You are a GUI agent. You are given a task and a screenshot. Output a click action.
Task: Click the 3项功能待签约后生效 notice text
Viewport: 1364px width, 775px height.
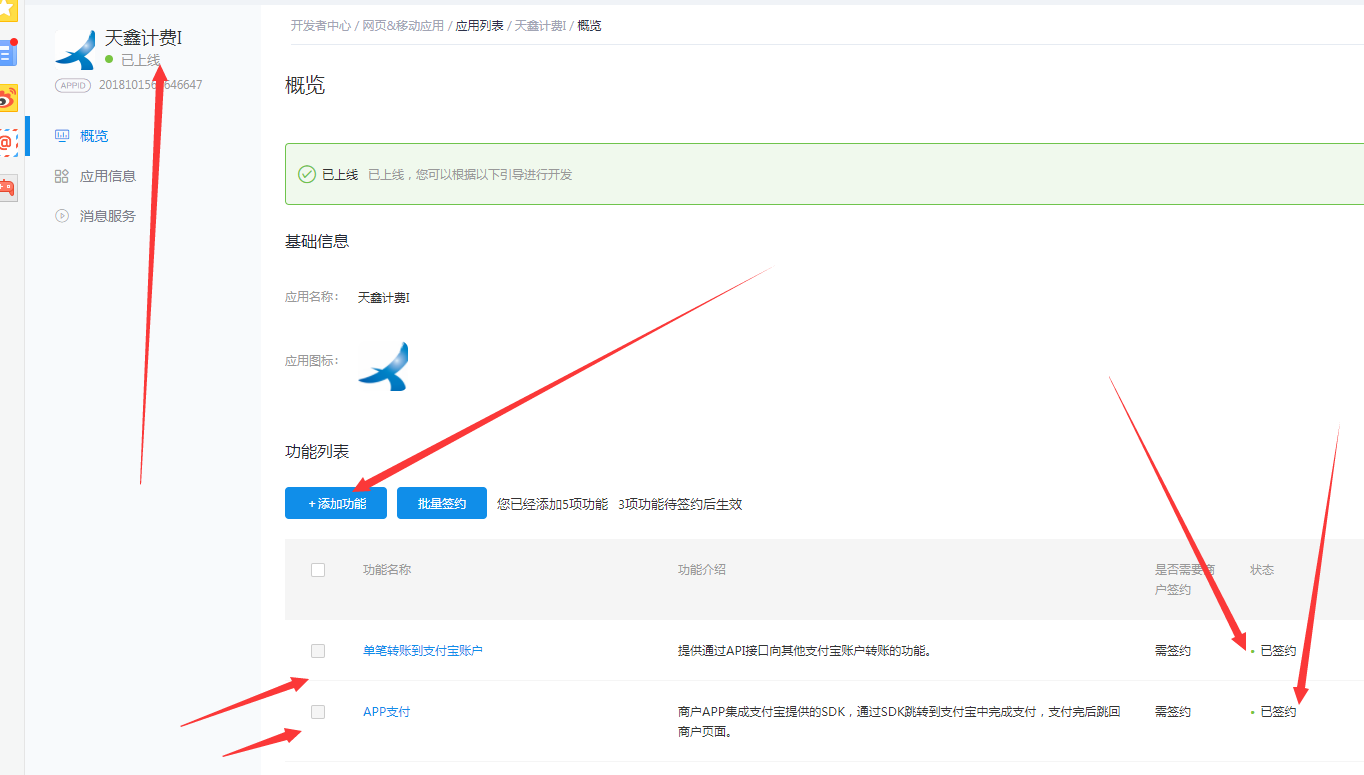(680, 504)
